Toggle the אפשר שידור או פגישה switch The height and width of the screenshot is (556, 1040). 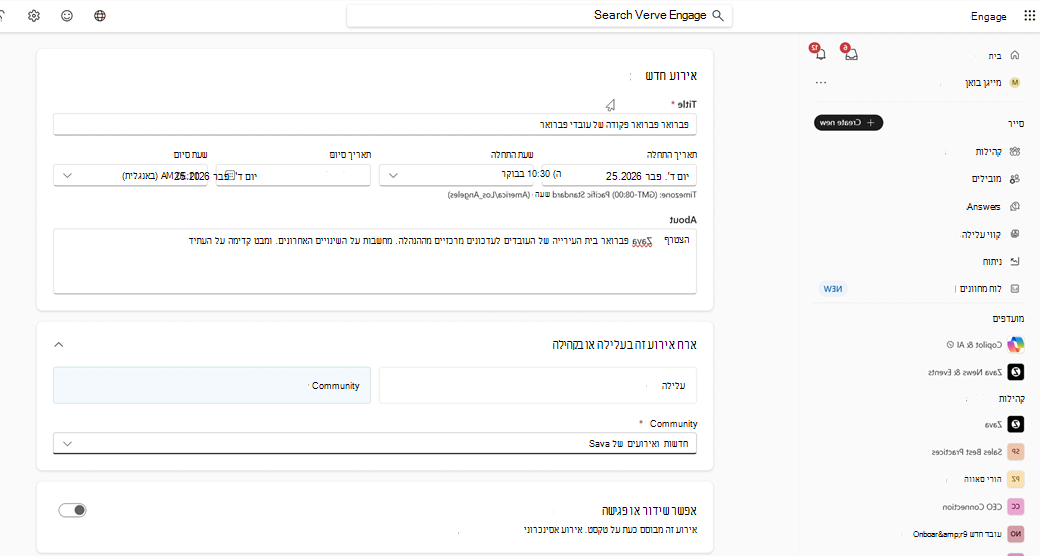tap(72, 510)
